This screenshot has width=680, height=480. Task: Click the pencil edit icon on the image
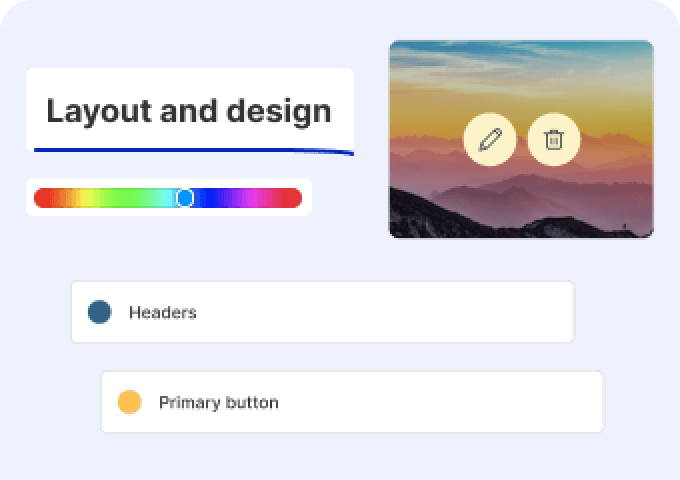(490, 140)
